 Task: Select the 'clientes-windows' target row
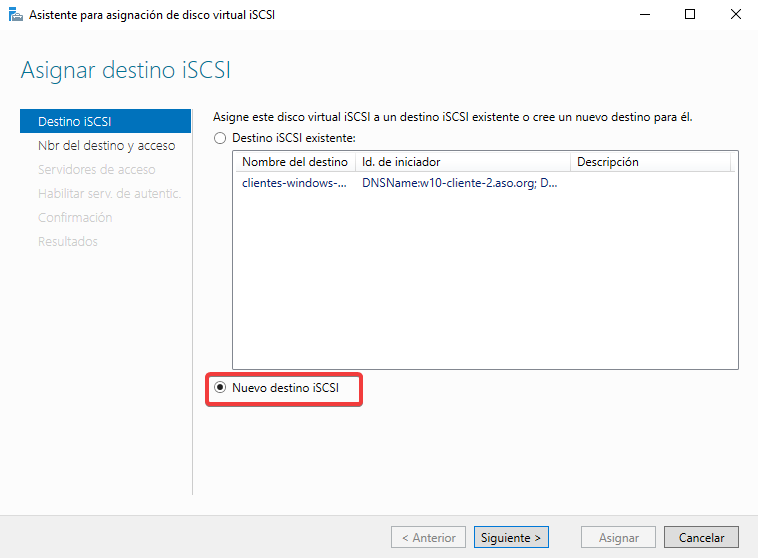296,183
